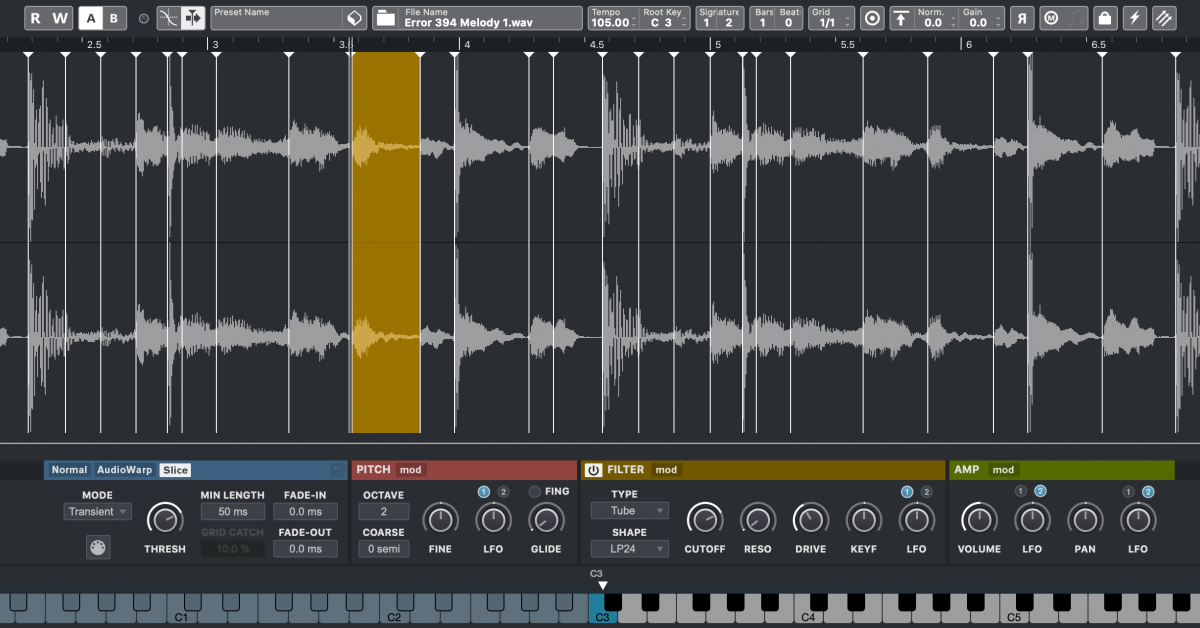
Task: Click the GRID CATCH 10.0 % field
Action: pos(232,548)
